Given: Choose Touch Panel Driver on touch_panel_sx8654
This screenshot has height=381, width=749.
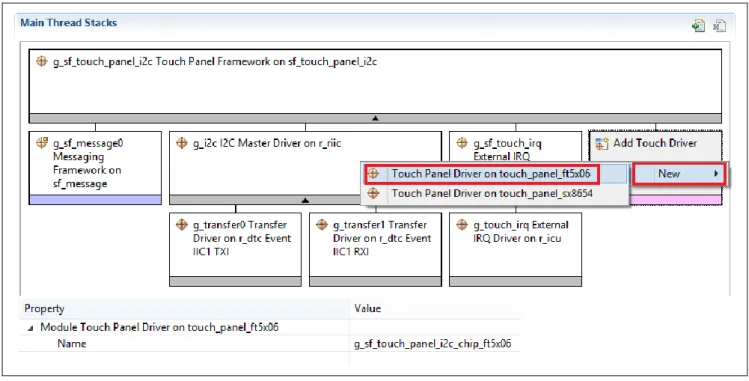Looking at the screenshot, I should 495,193.
